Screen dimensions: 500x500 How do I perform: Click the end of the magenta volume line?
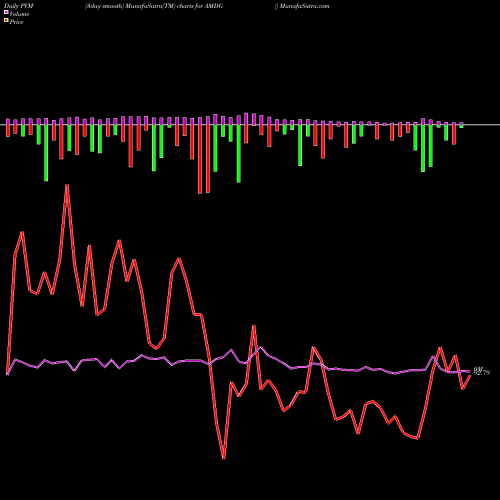(470, 371)
